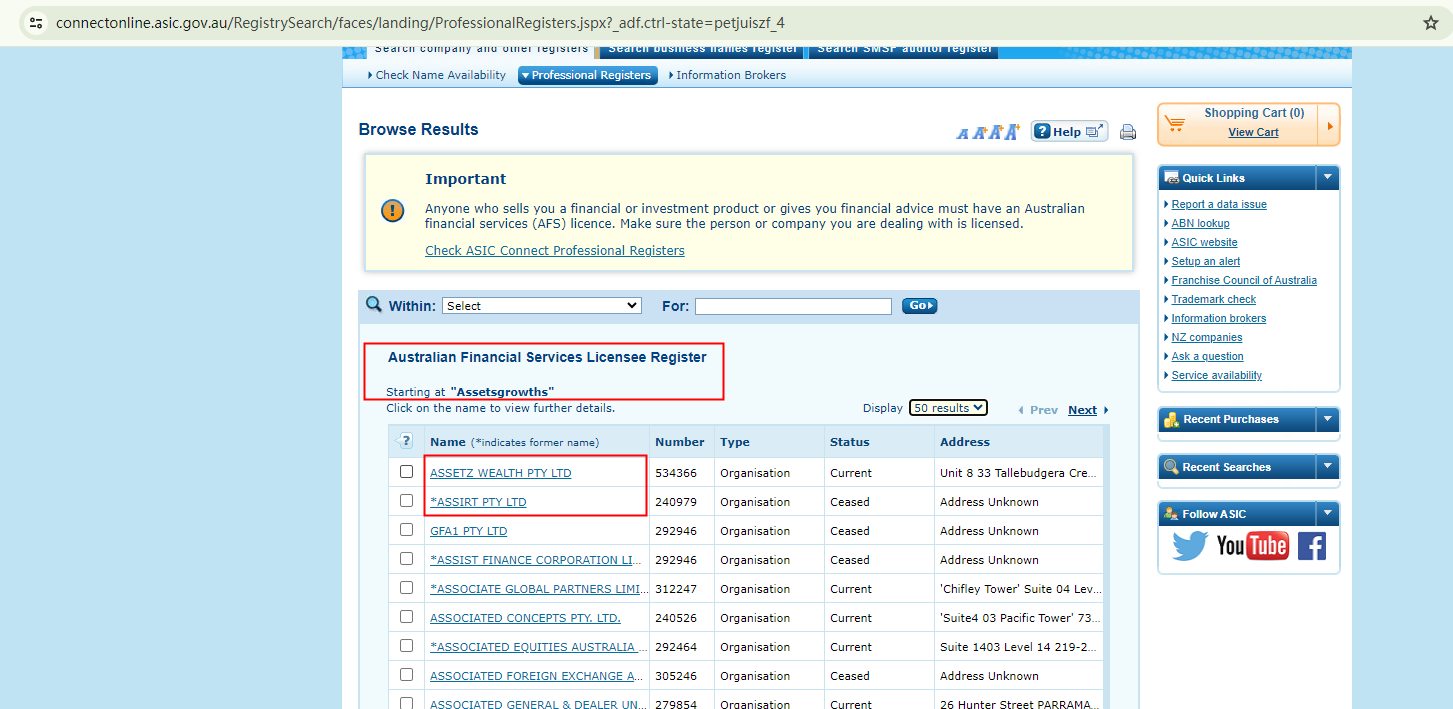Click the smallest font size A icon
1453x709 pixels.
tap(962, 133)
